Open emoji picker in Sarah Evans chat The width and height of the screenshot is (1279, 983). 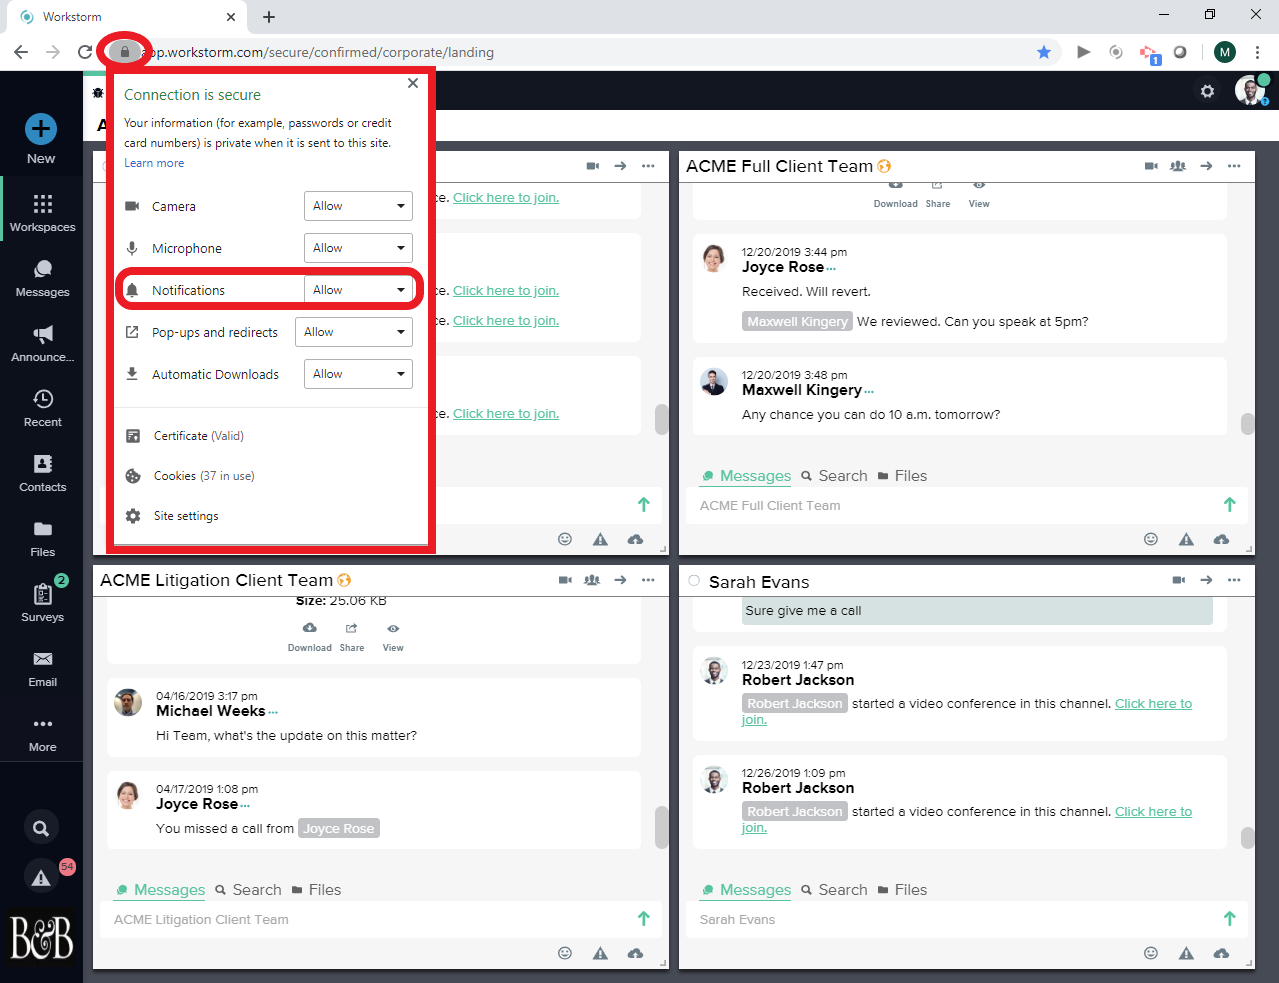[x=1151, y=953]
